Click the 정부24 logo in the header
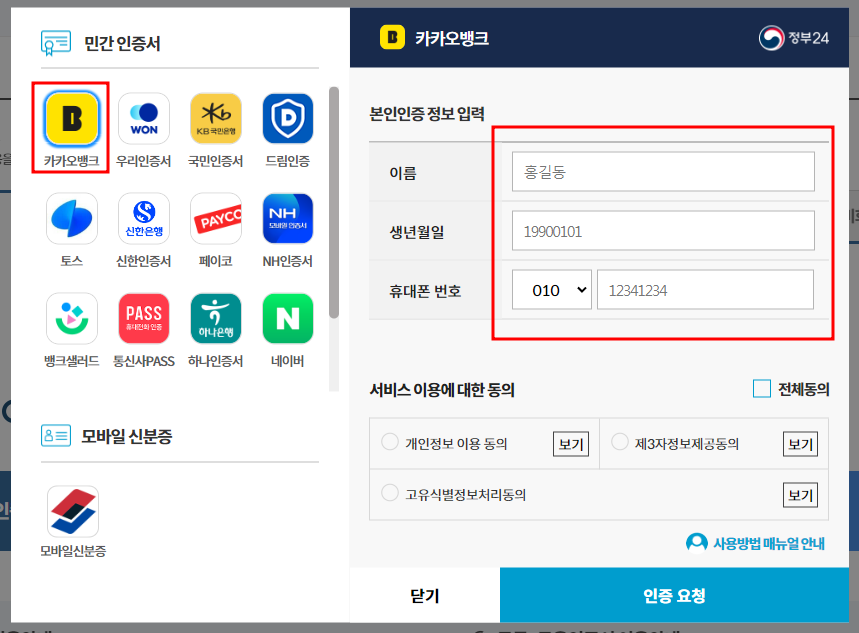This screenshot has height=633, width=859. coord(793,38)
